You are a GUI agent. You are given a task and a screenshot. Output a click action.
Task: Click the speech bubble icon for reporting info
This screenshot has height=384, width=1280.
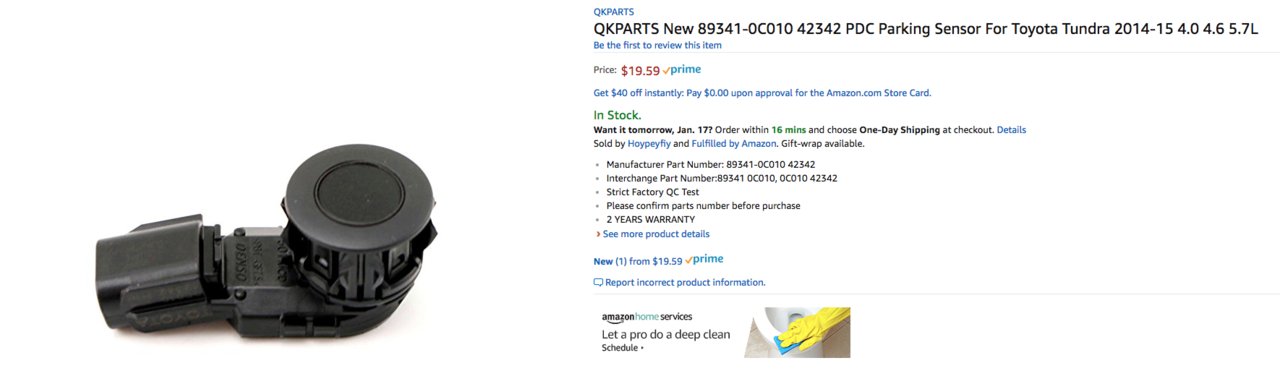pyautogui.click(x=598, y=283)
